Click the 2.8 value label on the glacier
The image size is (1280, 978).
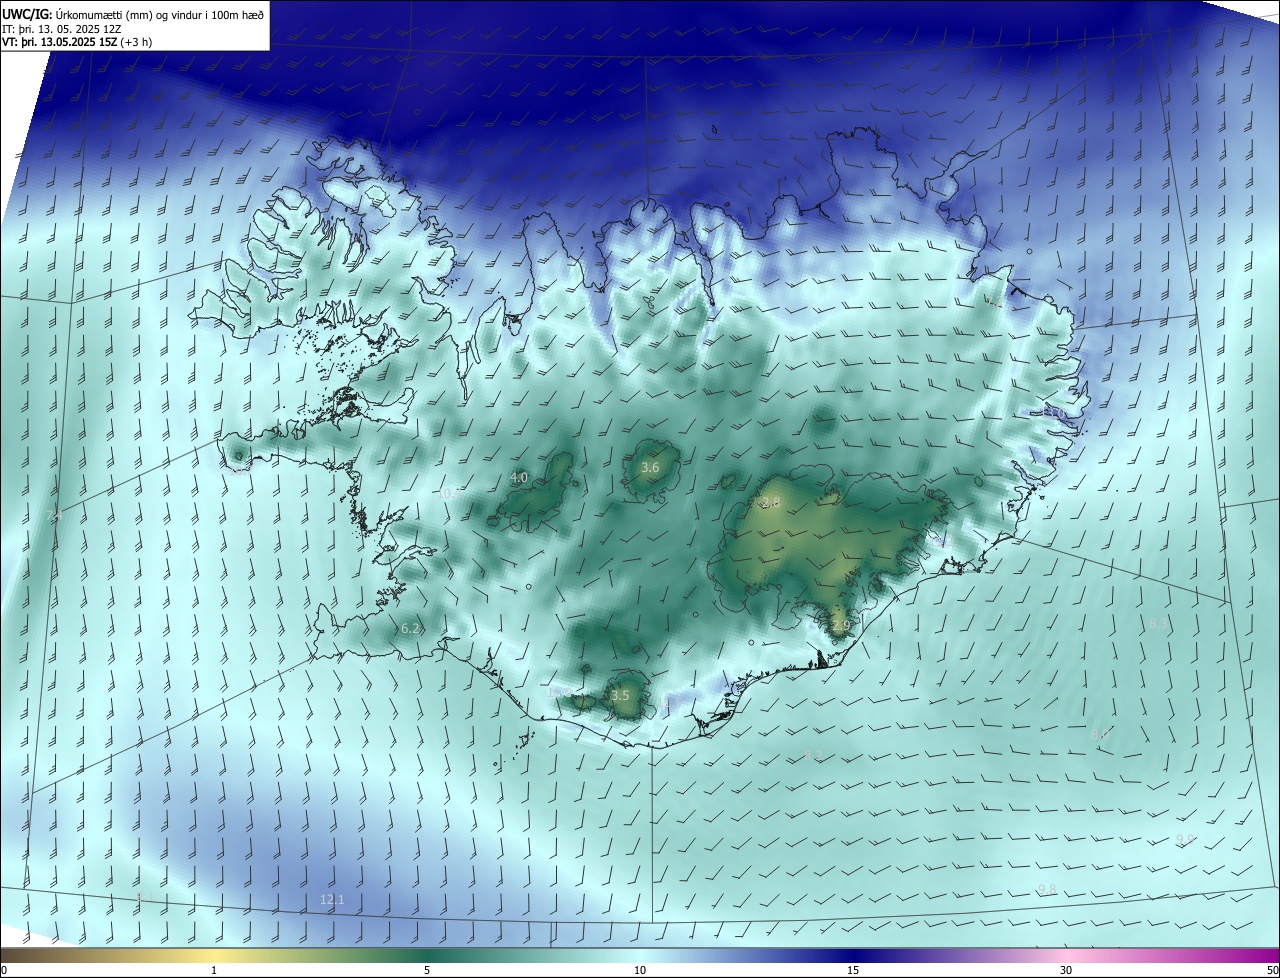[771, 503]
